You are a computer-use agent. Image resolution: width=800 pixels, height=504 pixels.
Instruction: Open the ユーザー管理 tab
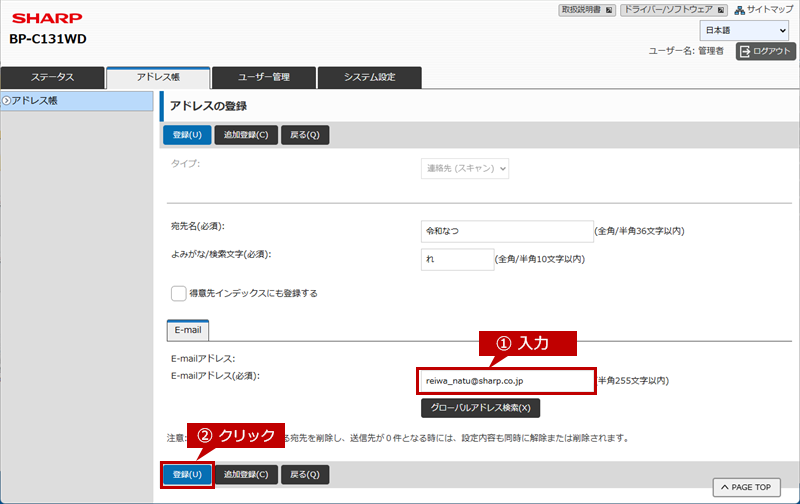coord(264,78)
